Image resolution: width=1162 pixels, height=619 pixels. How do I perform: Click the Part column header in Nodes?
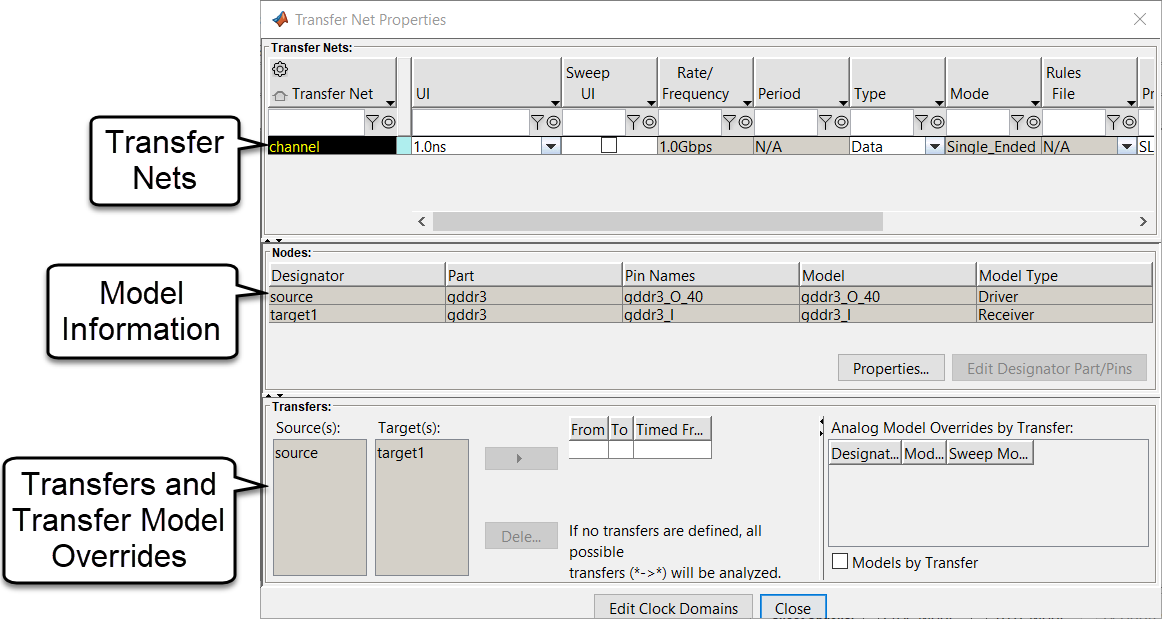534,276
